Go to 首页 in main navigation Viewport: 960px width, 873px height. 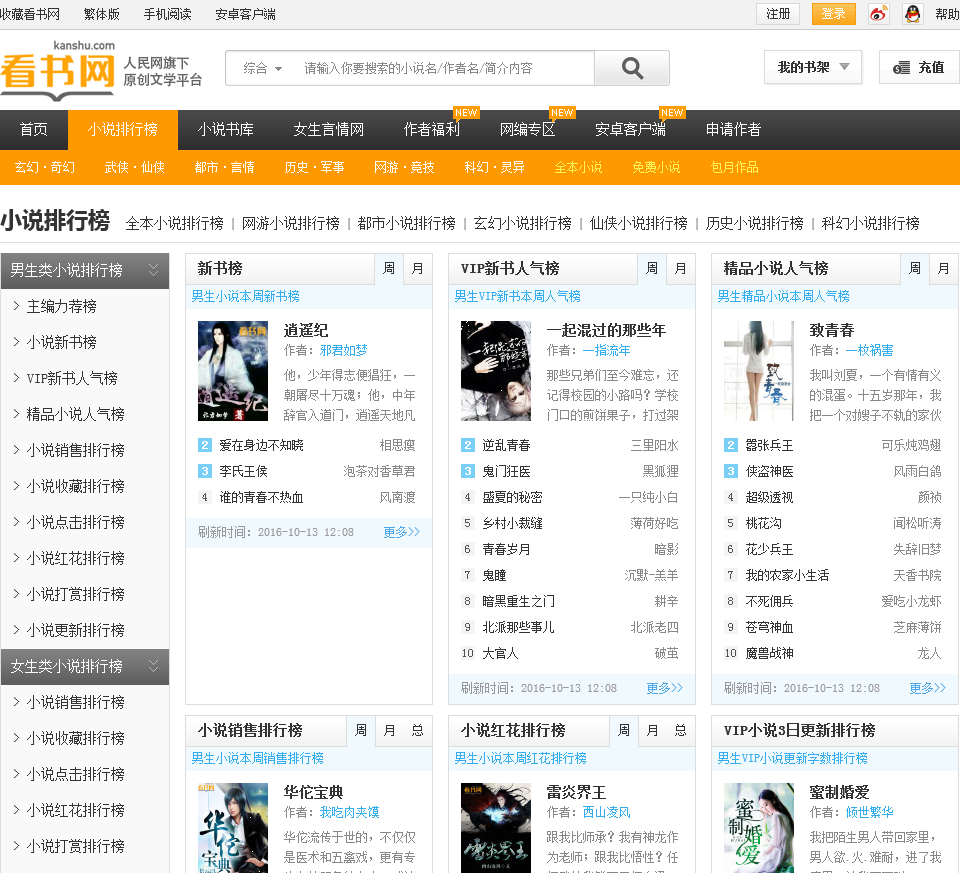coord(34,130)
